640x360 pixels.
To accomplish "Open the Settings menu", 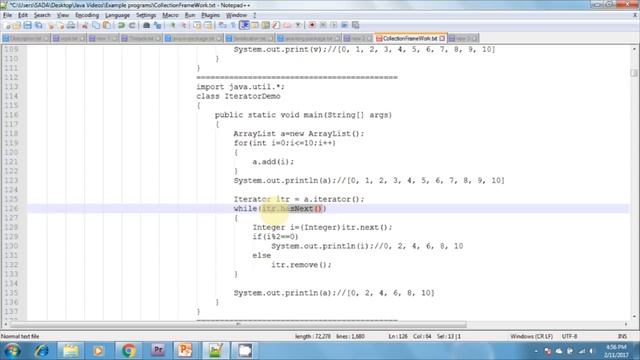I will 146,15.
